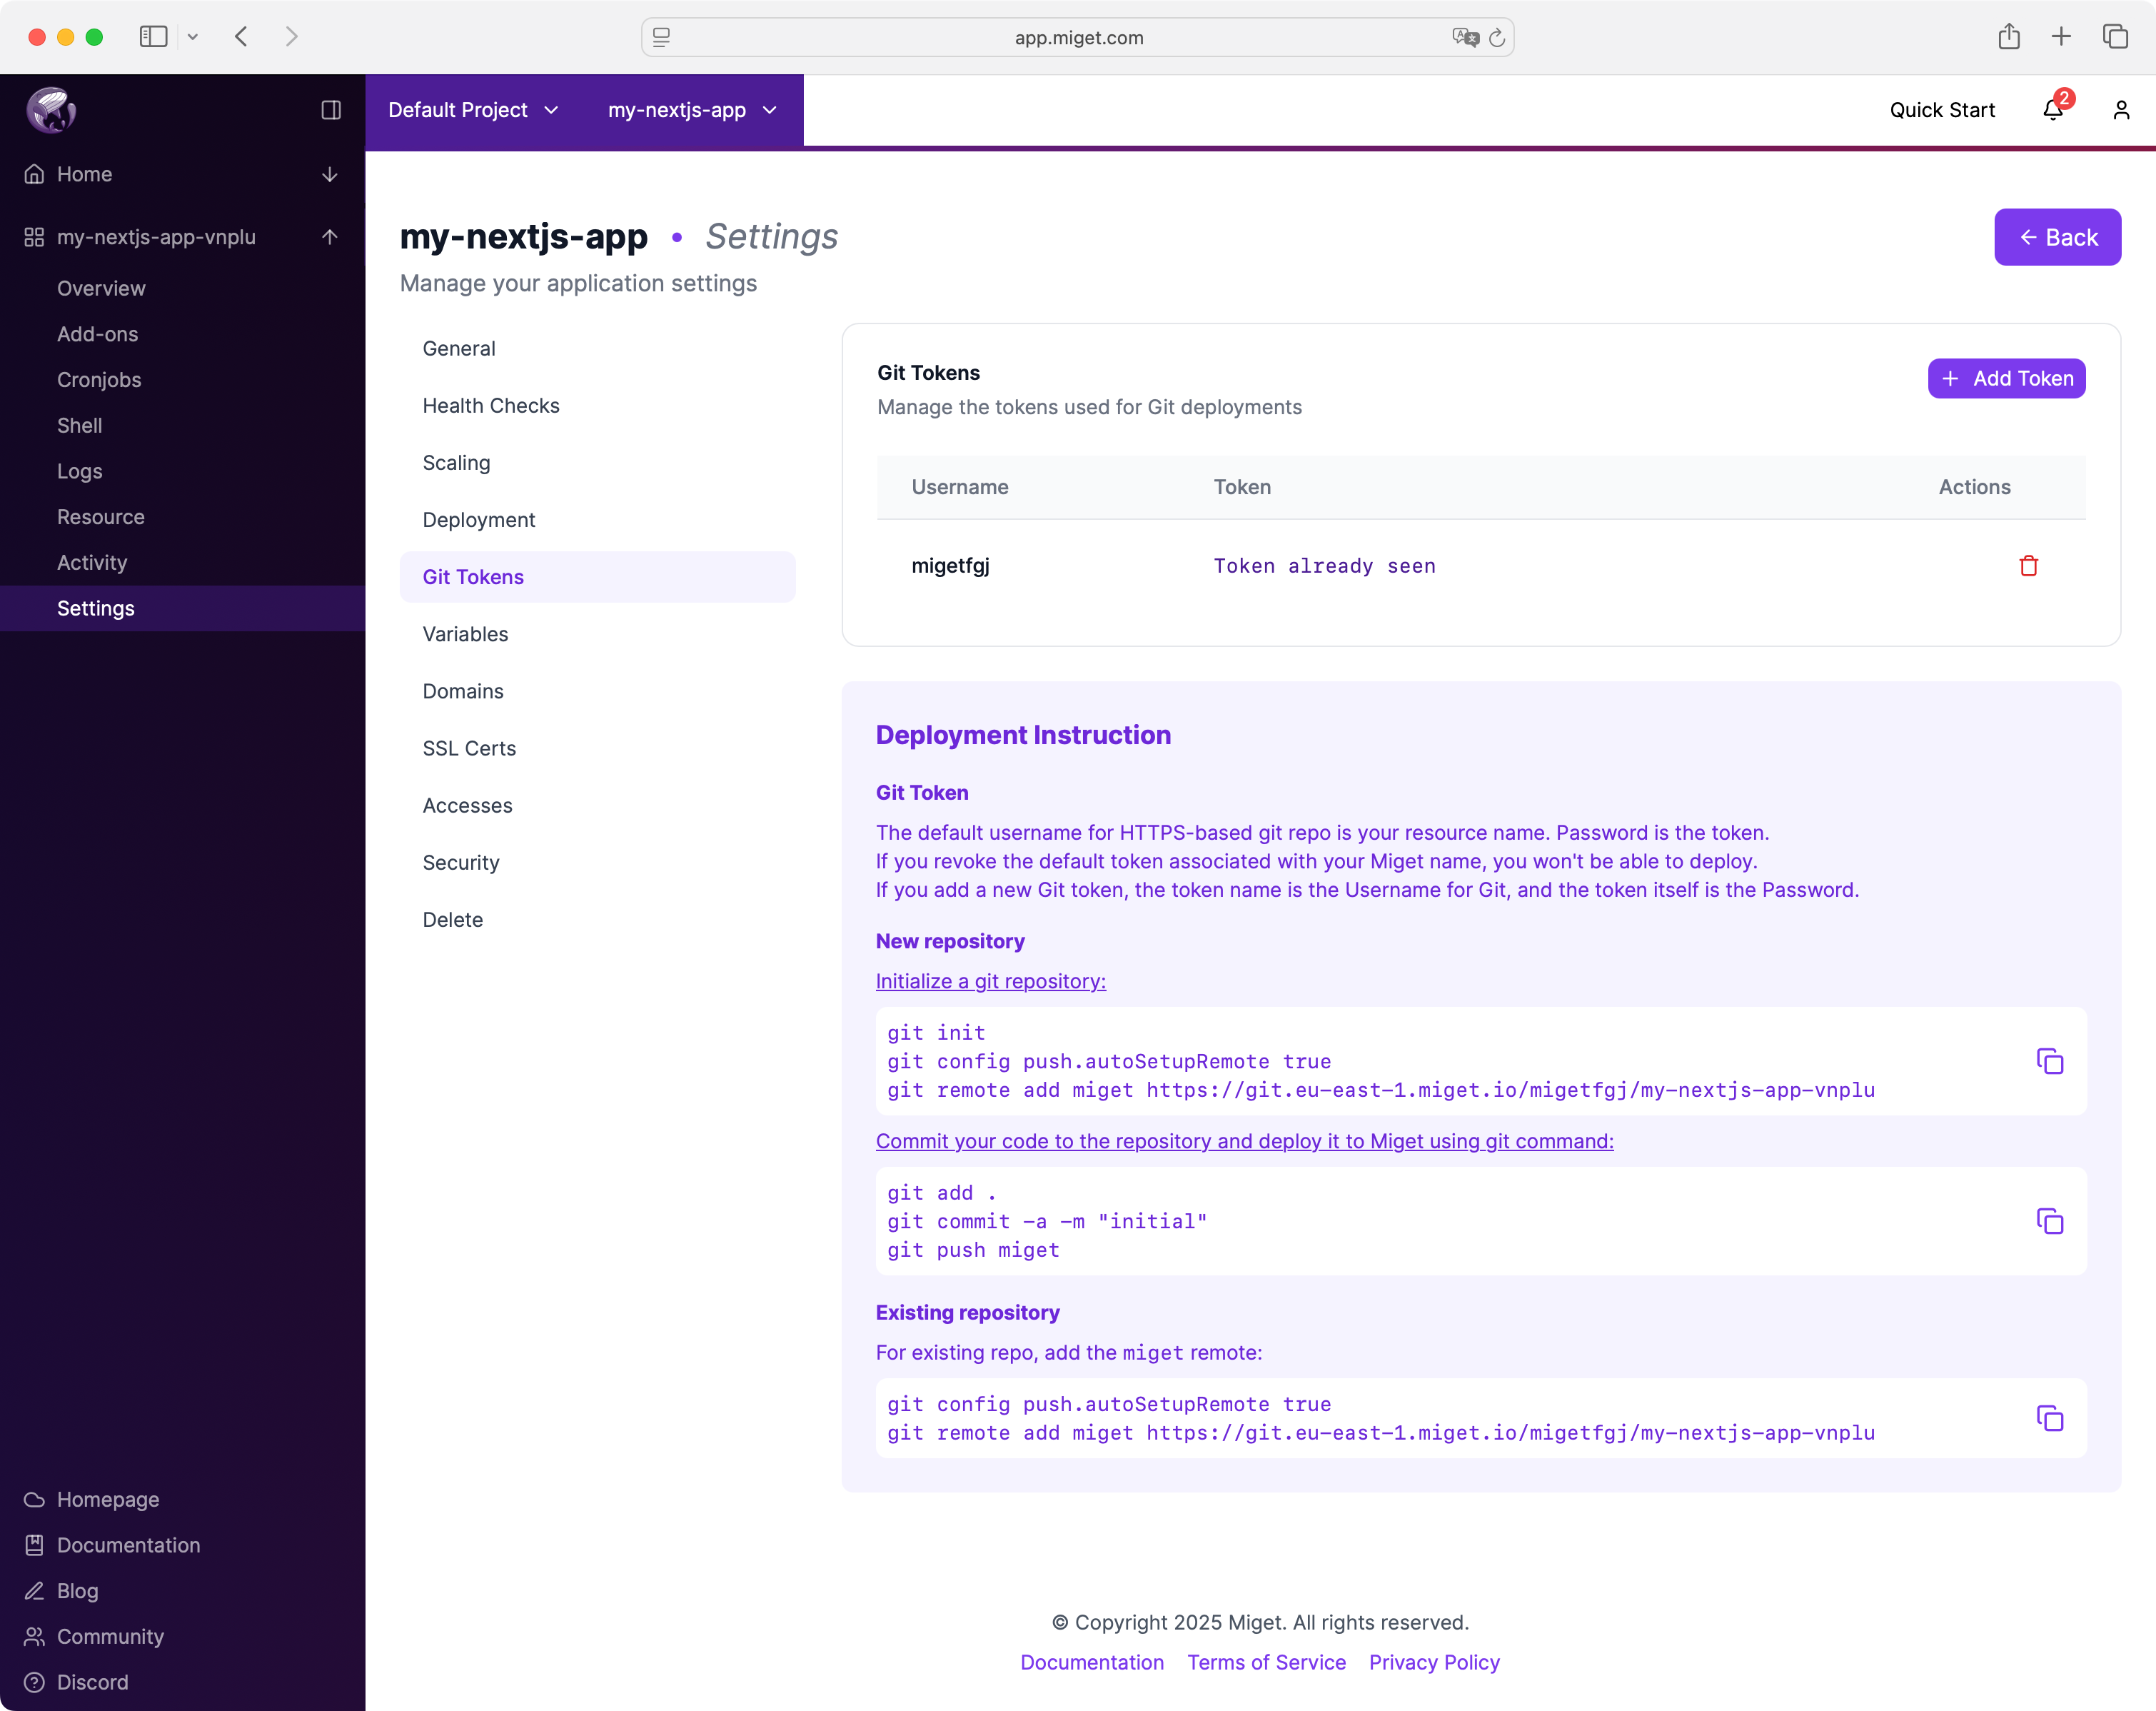Click the footer Documentation link
The height and width of the screenshot is (1711, 2156).
[x=1092, y=1662]
